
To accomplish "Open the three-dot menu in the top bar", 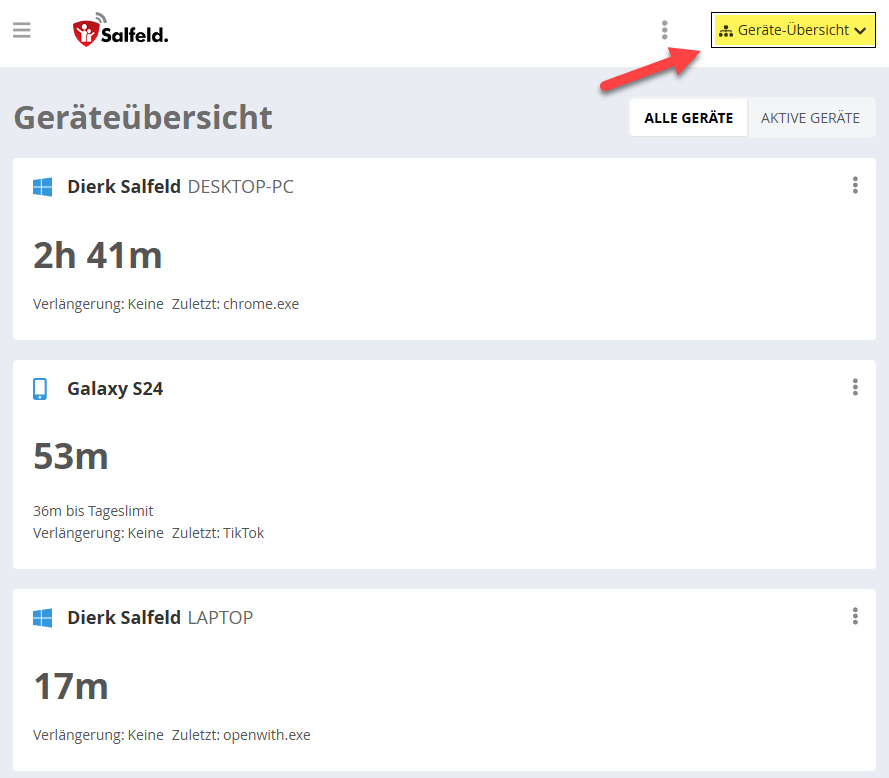I will pyautogui.click(x=664, y=30).
